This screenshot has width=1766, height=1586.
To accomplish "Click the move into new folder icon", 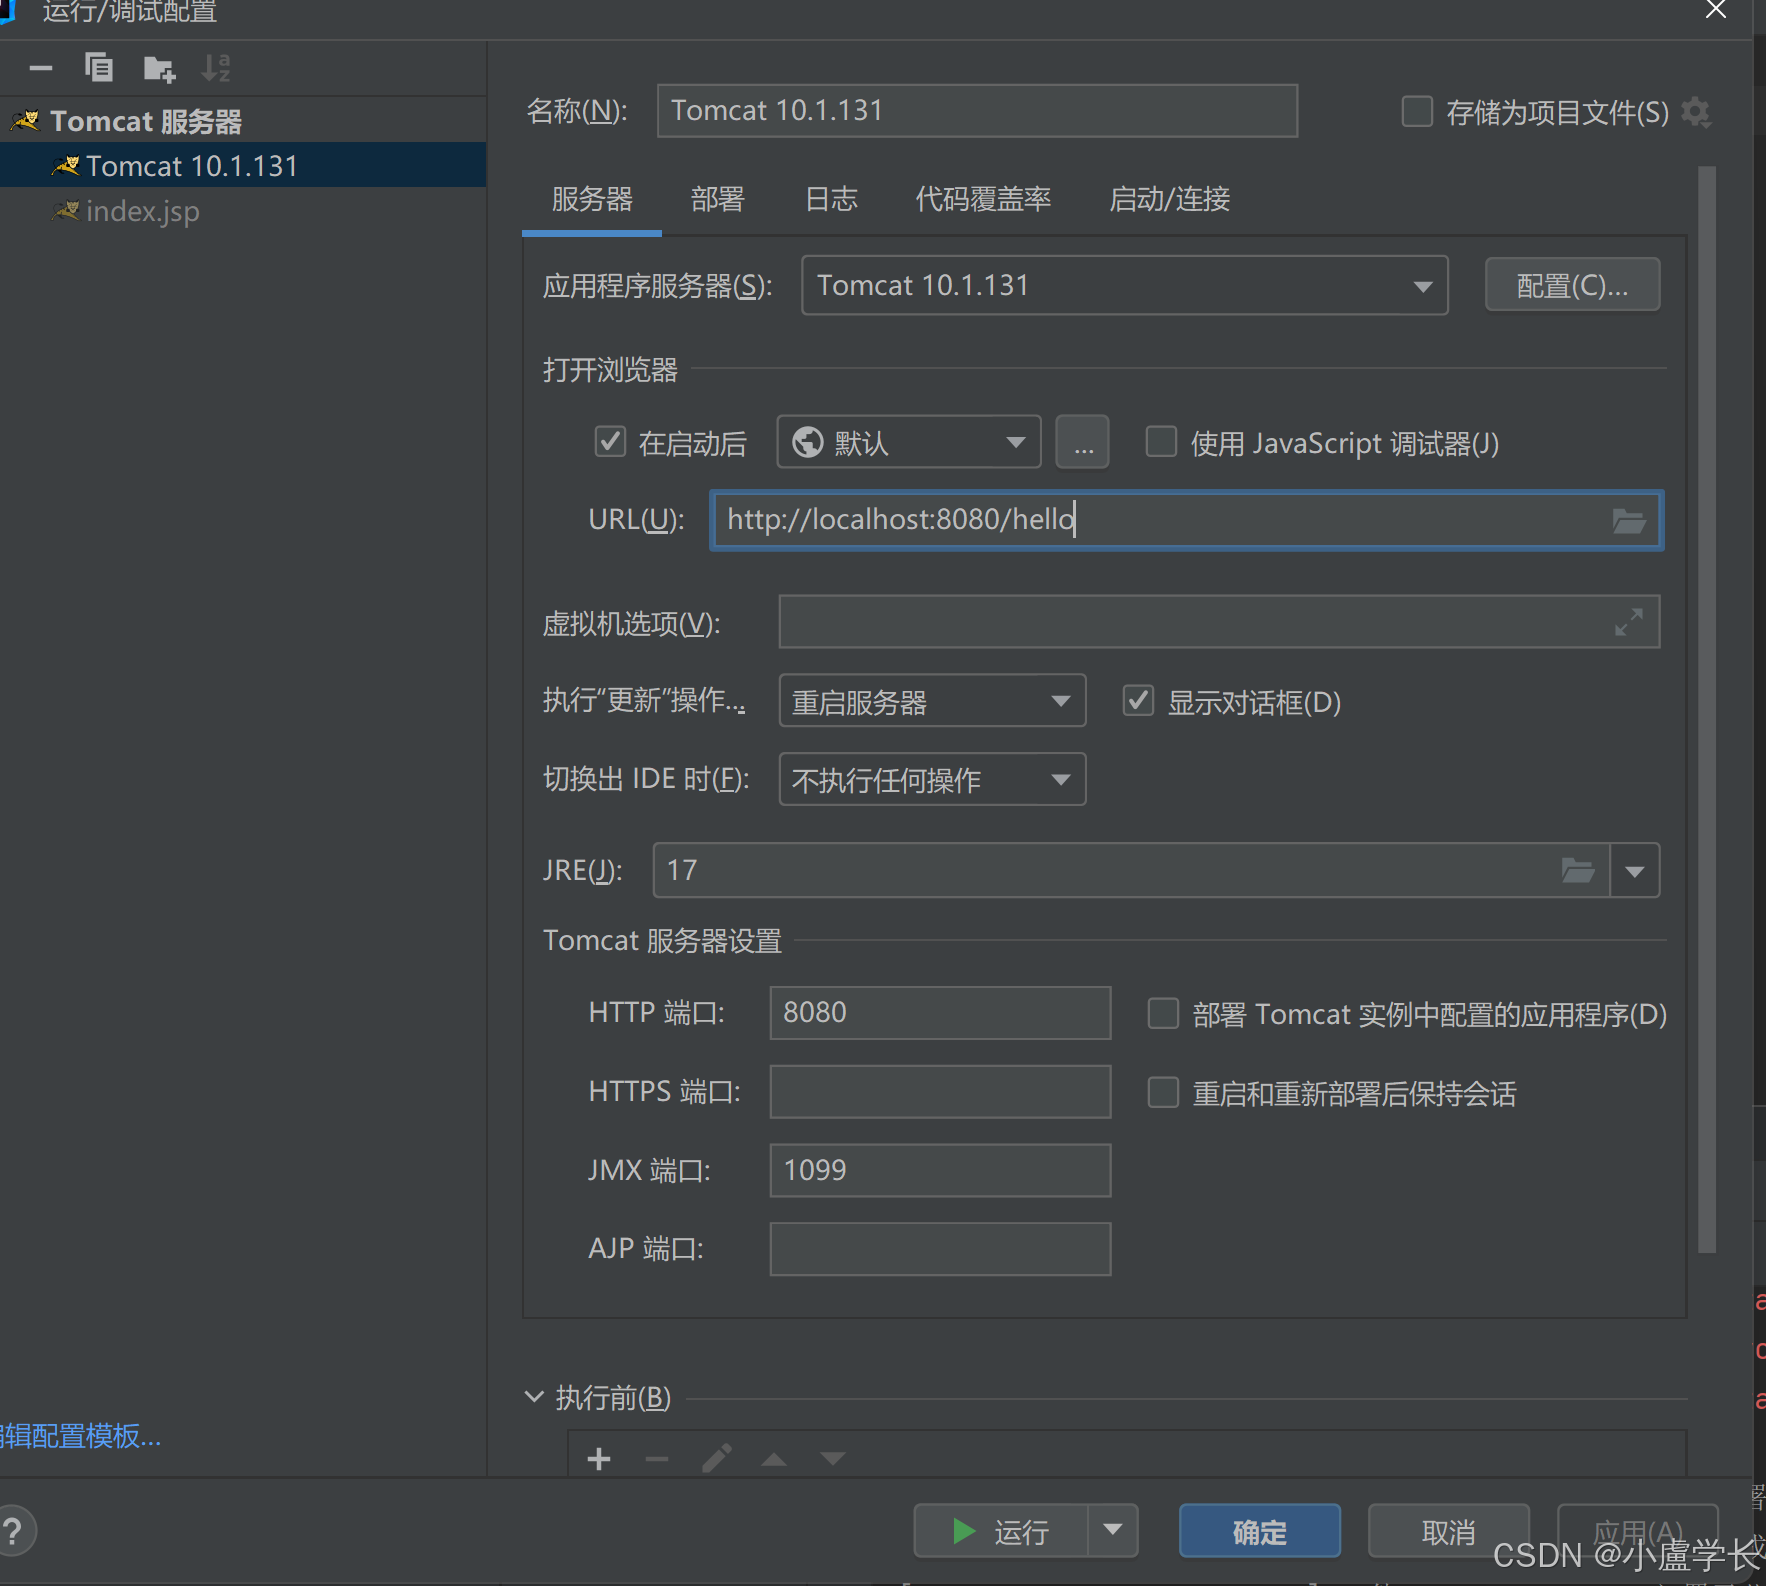I will pyautogui.click(x=159, y=68).
